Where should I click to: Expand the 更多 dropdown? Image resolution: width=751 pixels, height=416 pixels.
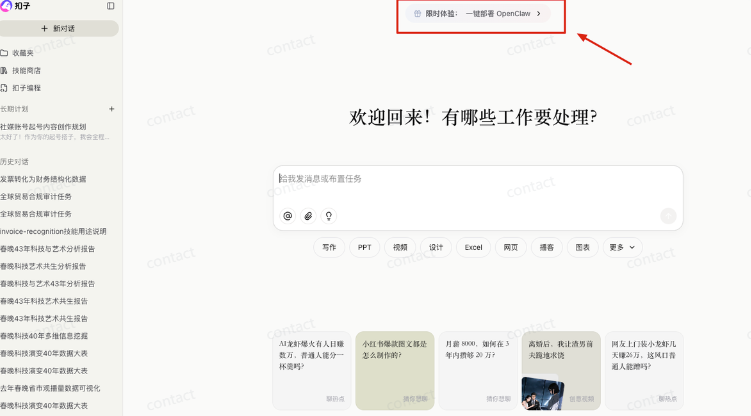coord(622,247)
